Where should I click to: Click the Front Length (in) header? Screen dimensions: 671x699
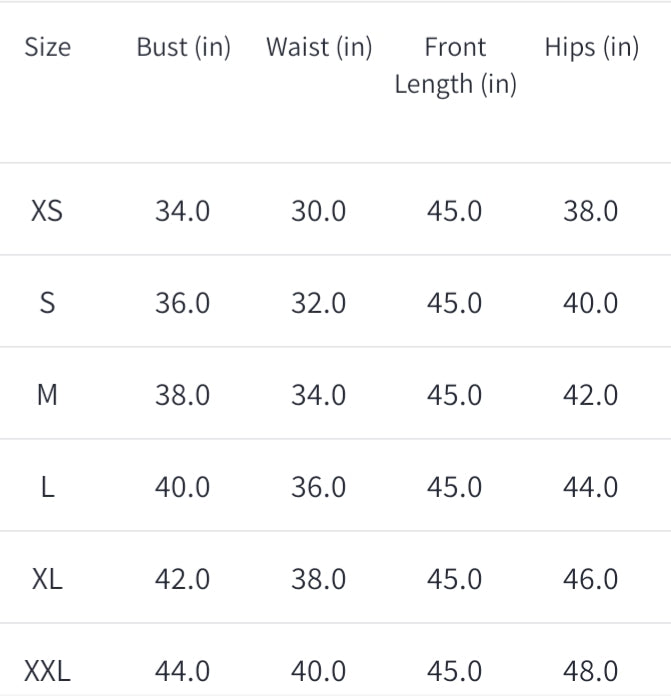click(x=455, y=65)
